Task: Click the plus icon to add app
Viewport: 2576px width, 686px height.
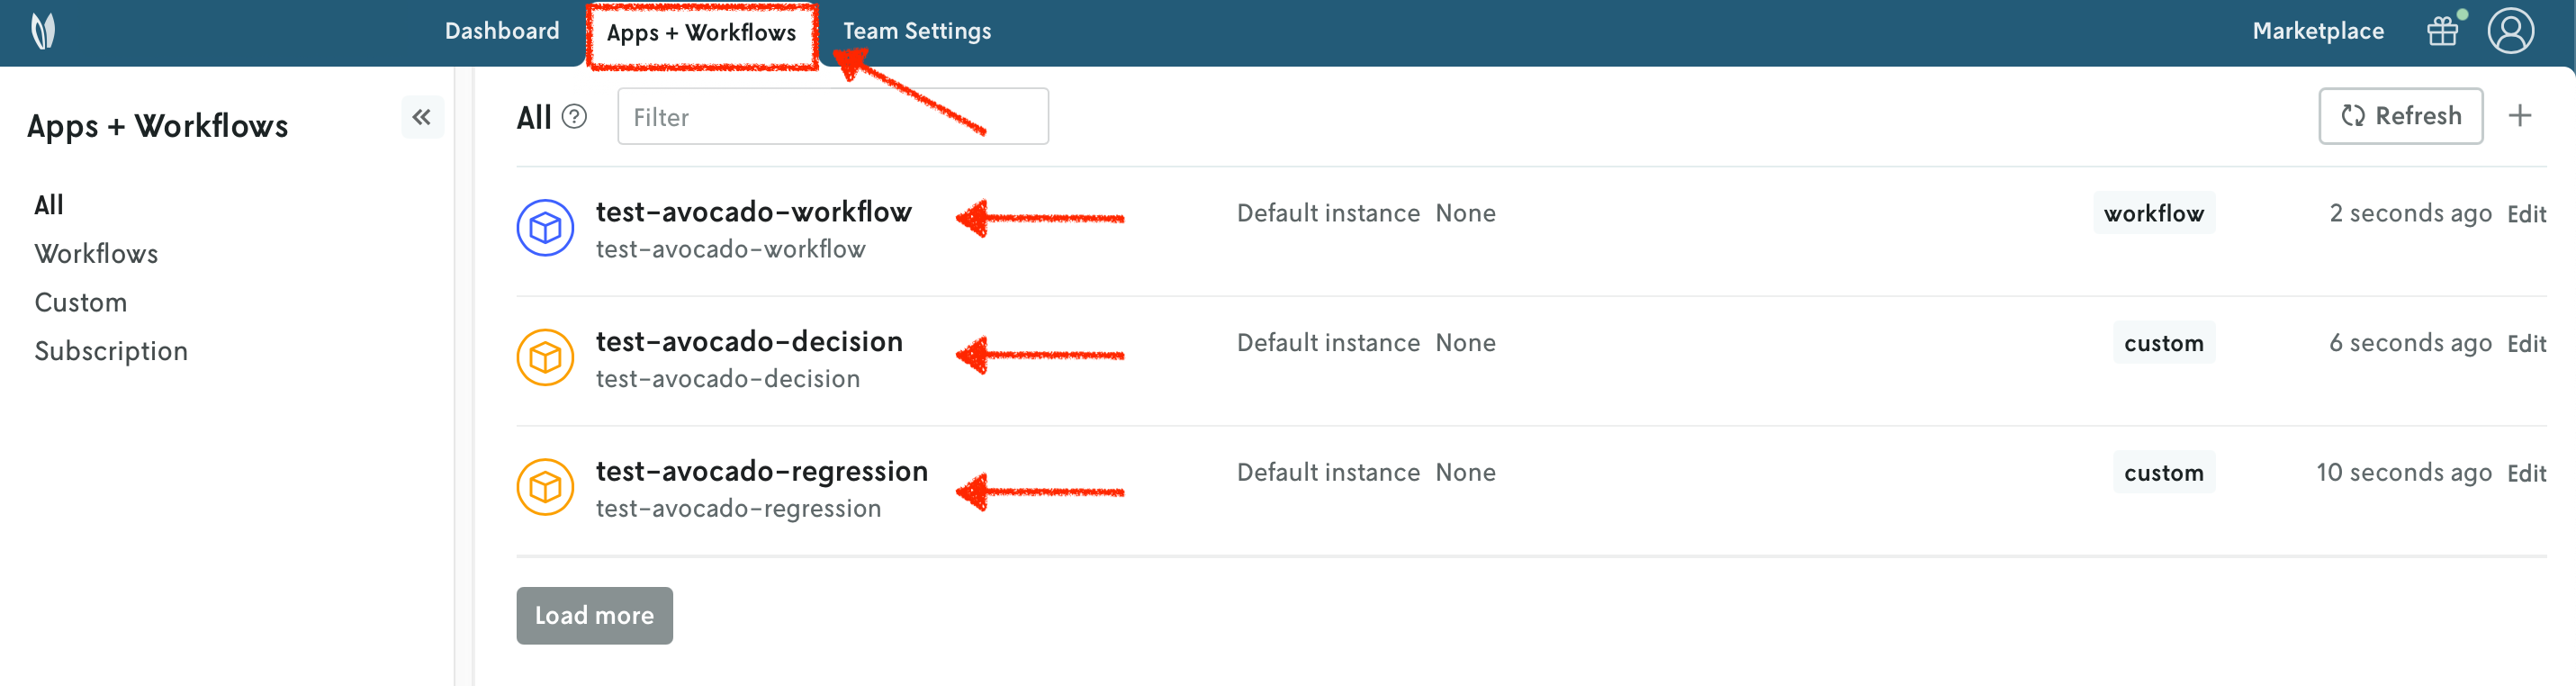Action: click(x=2520, y=116)
